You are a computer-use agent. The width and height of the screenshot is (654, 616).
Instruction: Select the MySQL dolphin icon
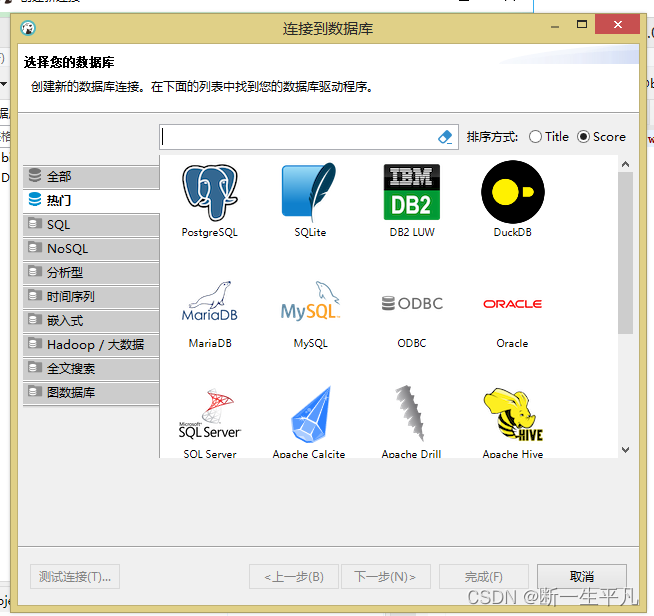(x=310, y=301)
